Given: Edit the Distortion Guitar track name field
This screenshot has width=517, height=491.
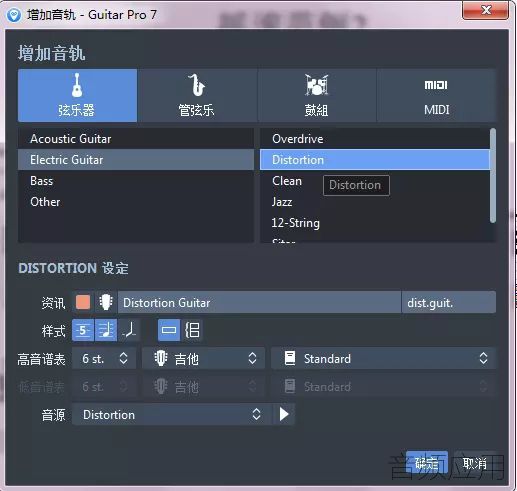Looking at the screenshot, I should click(259, 302).
